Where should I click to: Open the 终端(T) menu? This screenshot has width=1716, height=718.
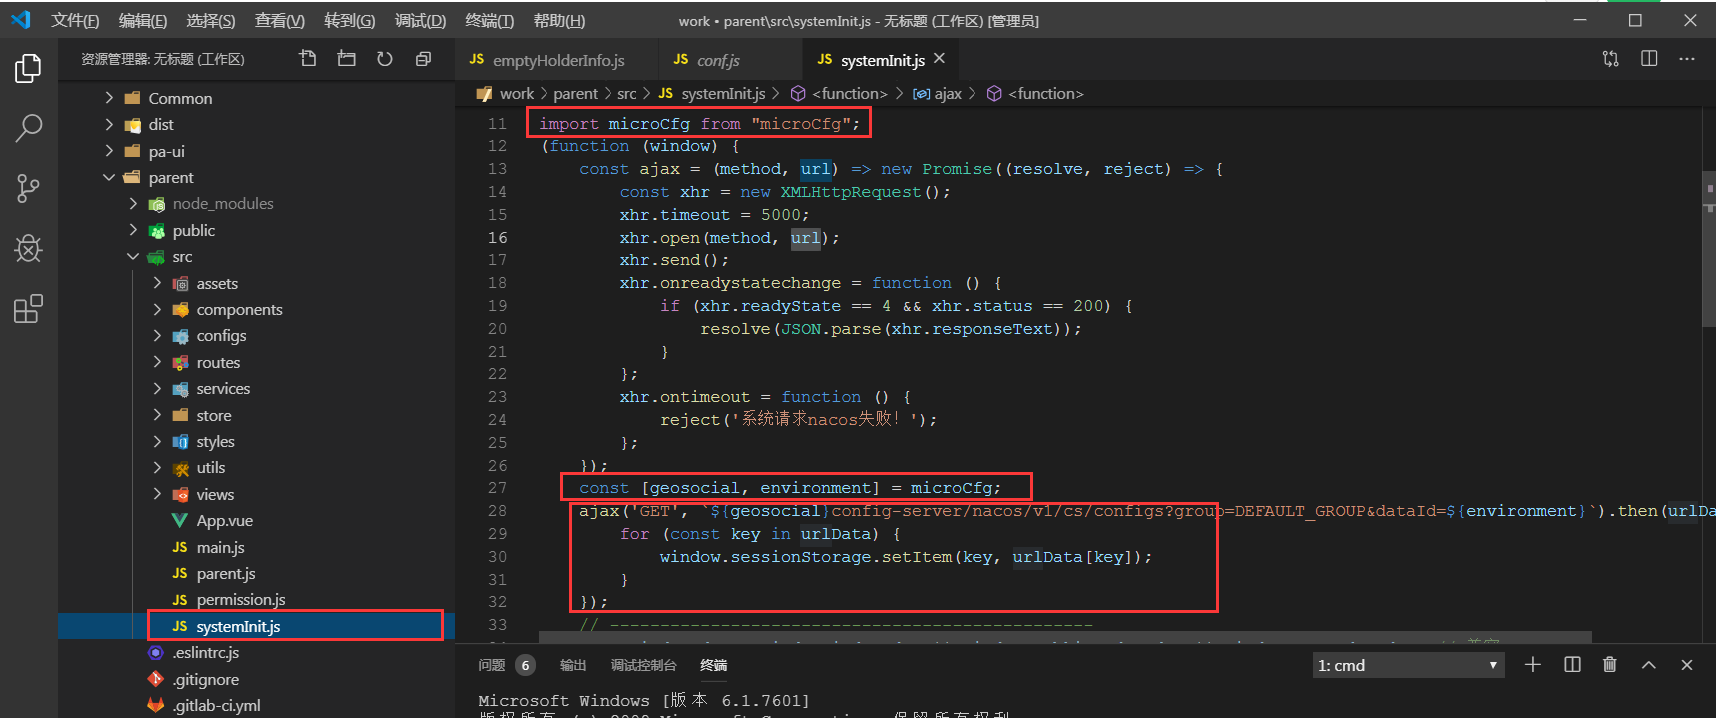coord(490,20)
